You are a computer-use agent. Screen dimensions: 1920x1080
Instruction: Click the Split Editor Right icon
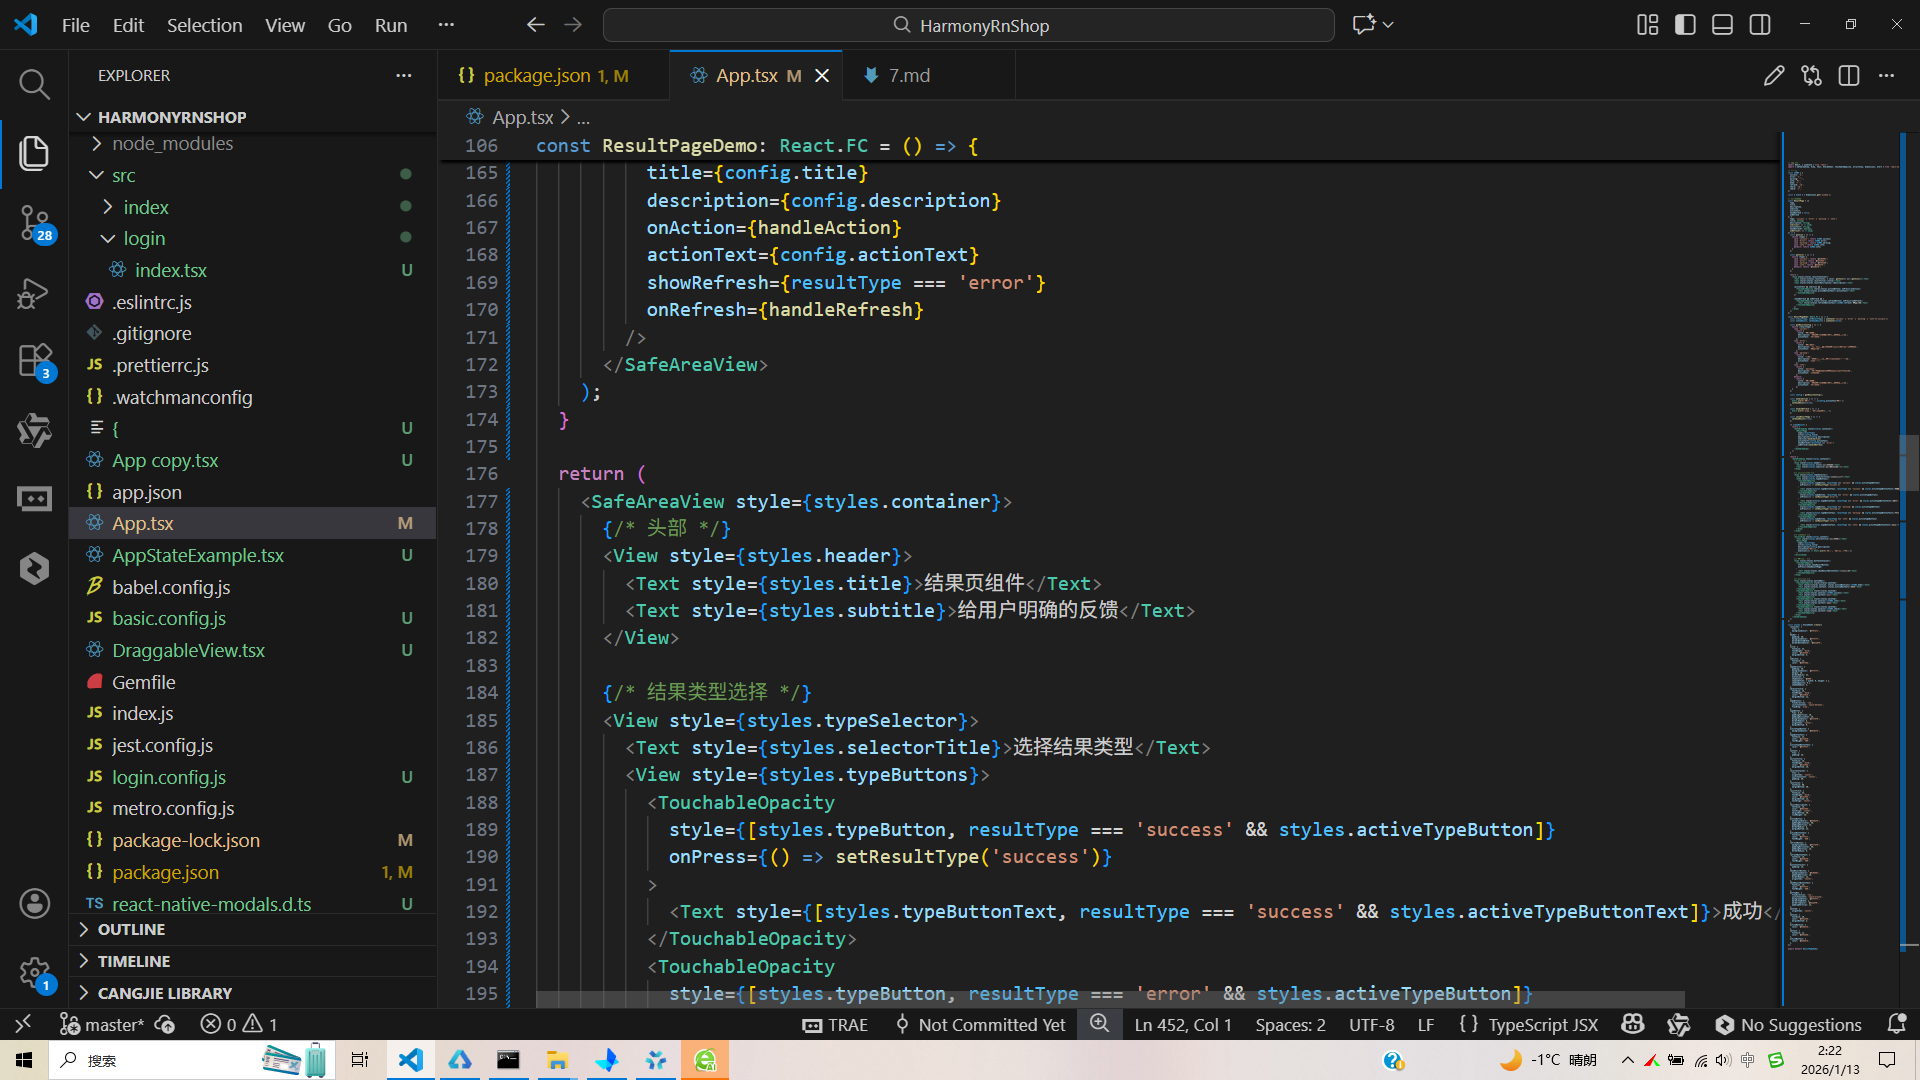(1848, 76)
